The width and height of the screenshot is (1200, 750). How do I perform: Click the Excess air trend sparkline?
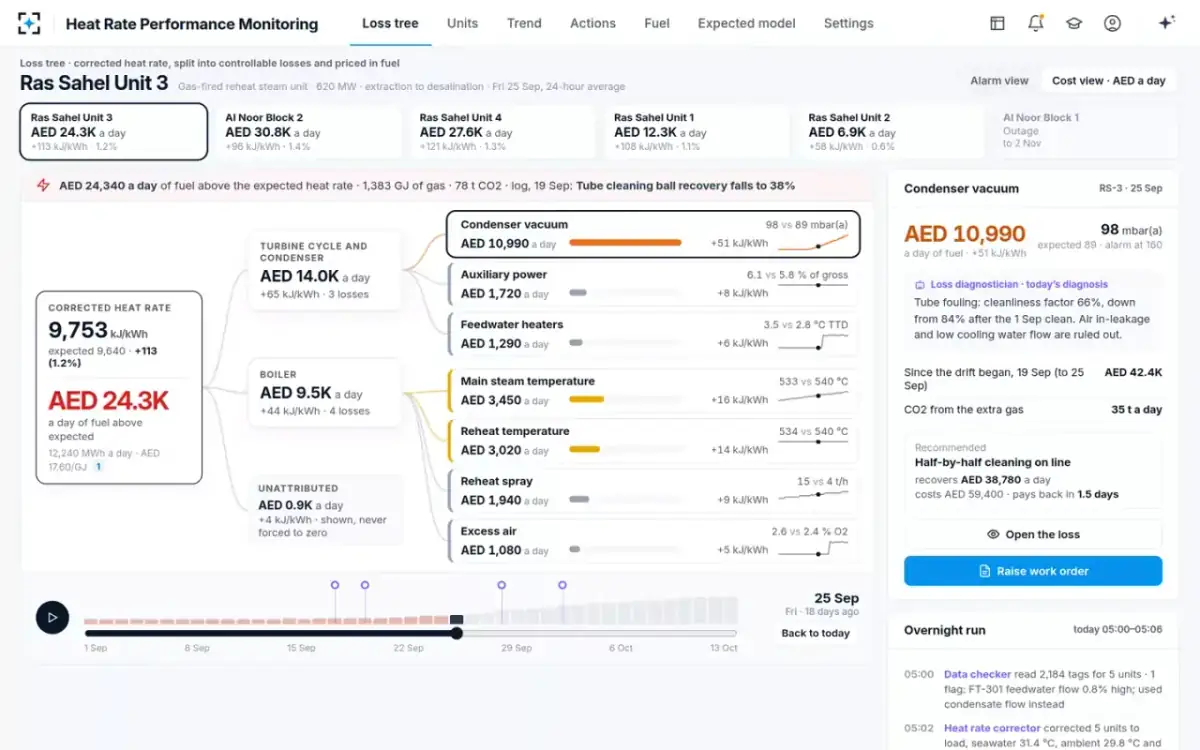coord(813,550)
